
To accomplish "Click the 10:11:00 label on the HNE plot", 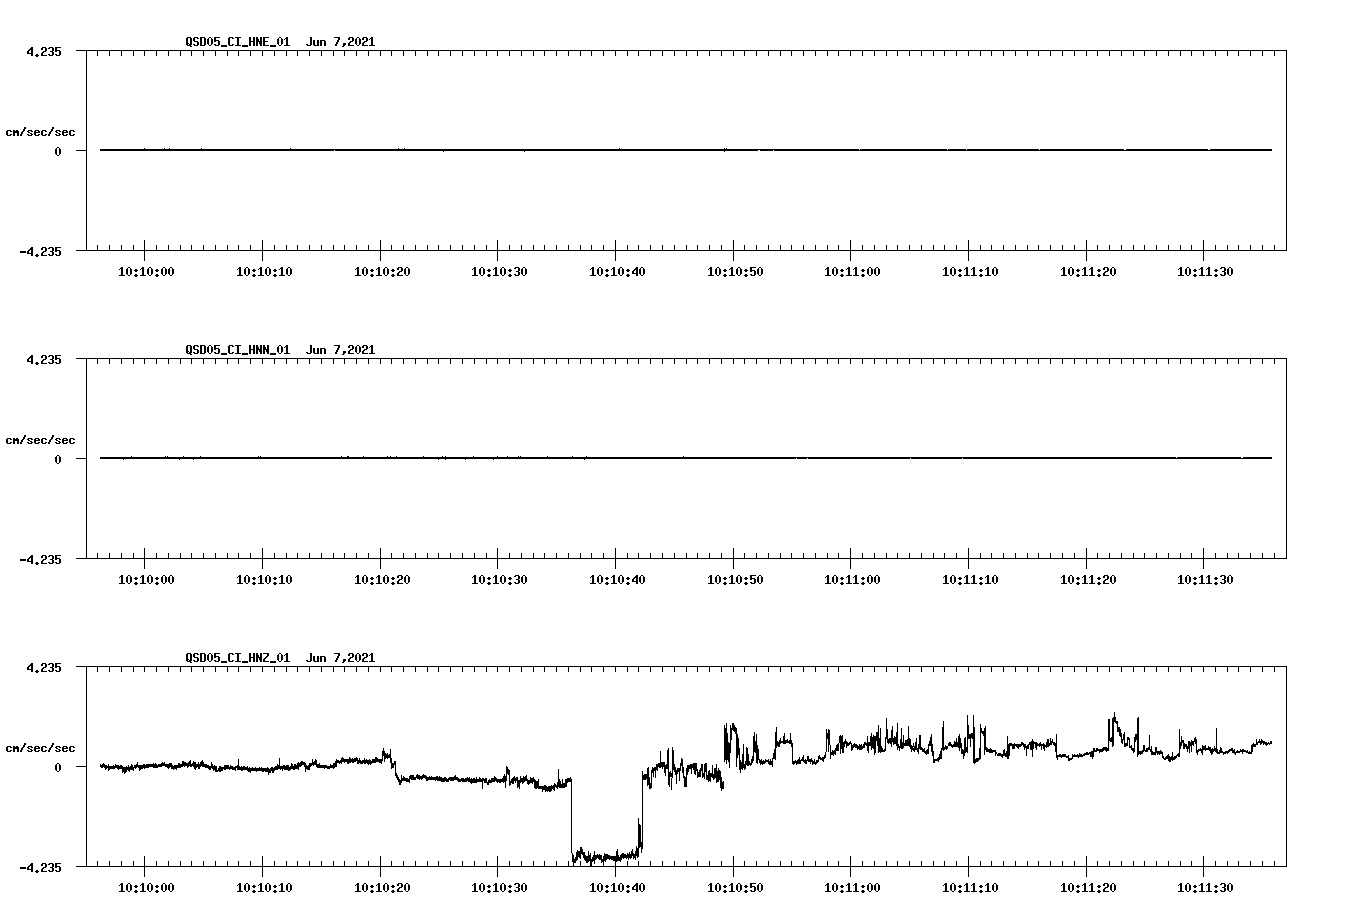I will pos(852,272).
